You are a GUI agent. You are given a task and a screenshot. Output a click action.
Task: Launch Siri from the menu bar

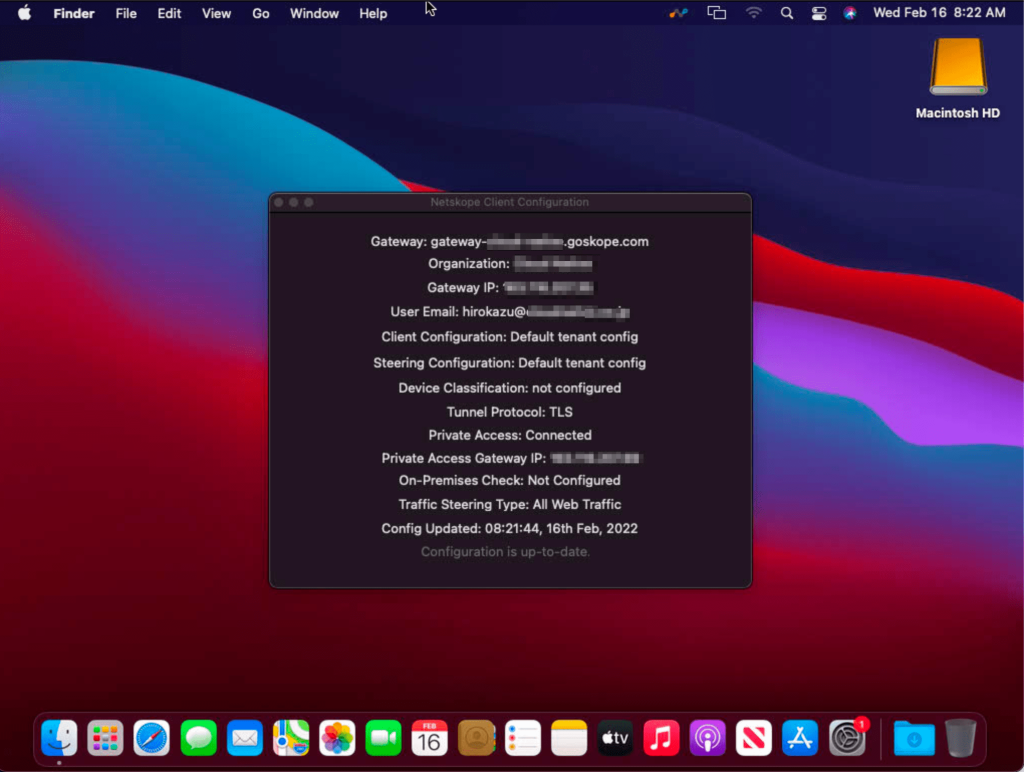click(850, 13)
